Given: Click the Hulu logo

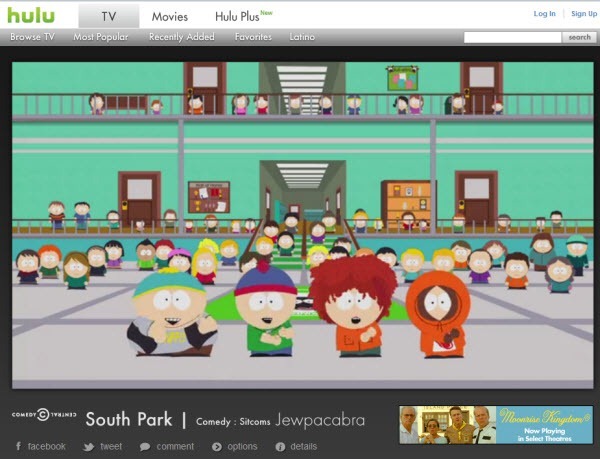Looking at the screenshot, I should tap(31, 15).
